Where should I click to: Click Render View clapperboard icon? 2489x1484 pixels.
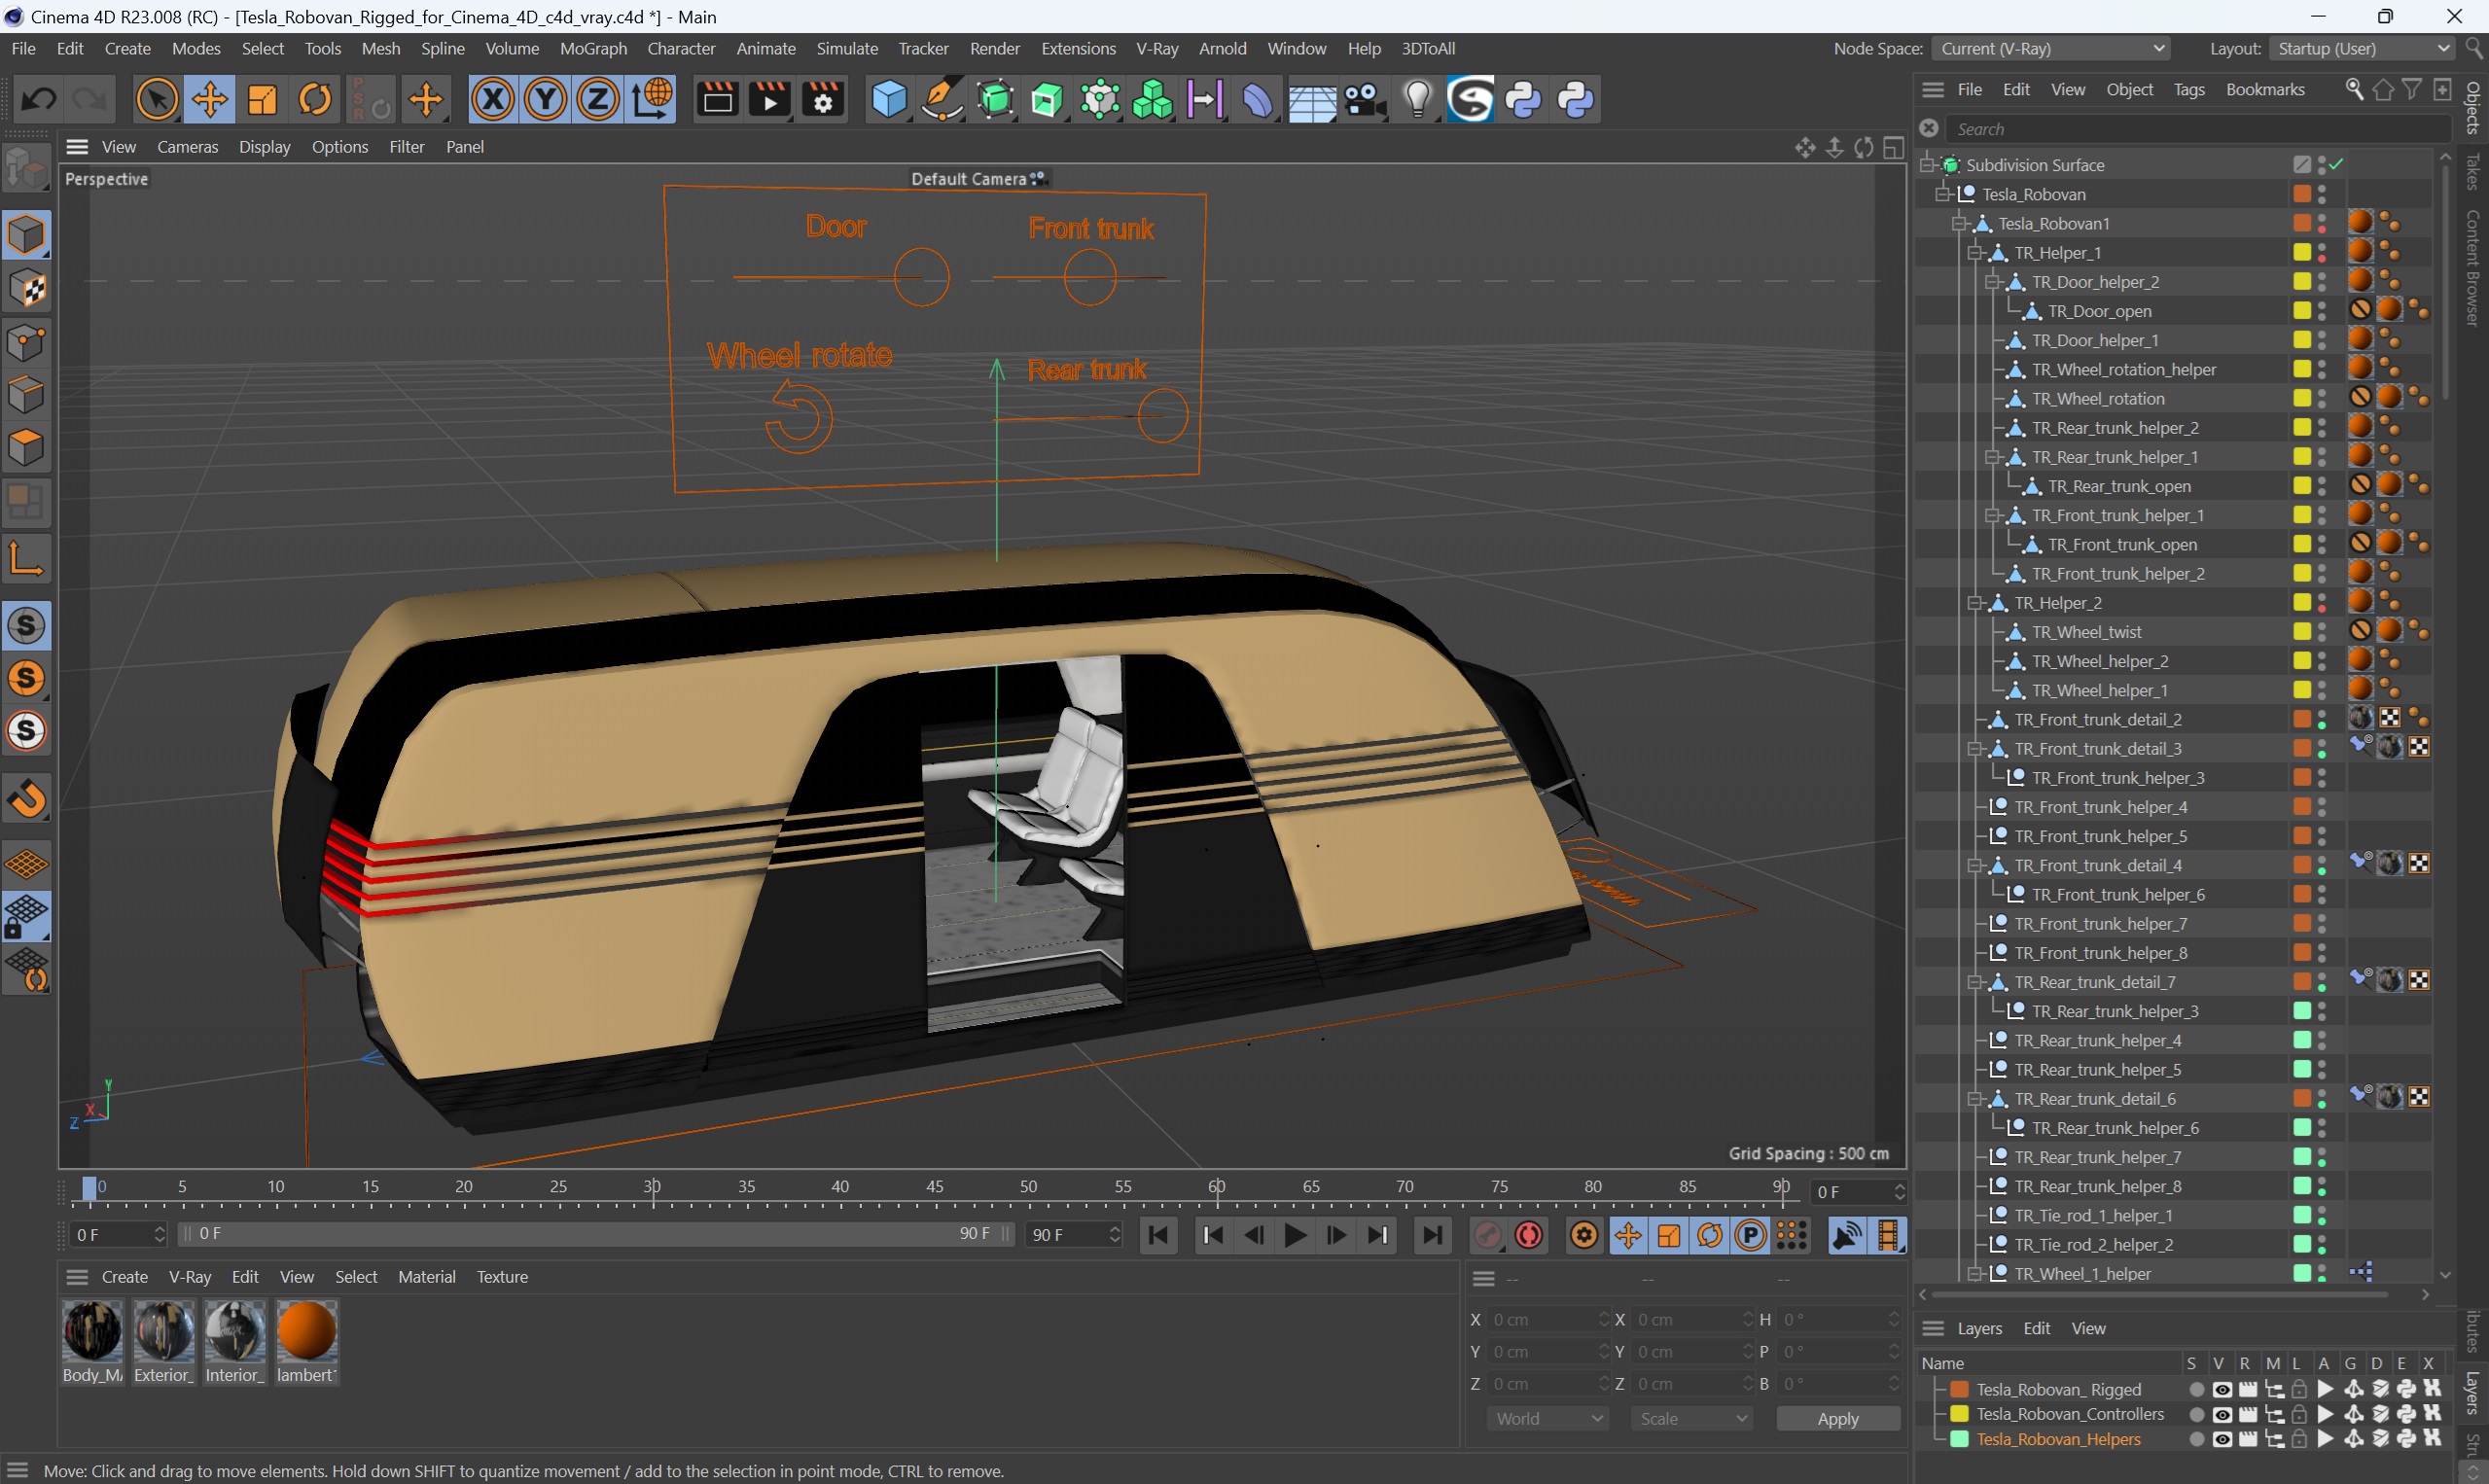coord(717,99)
